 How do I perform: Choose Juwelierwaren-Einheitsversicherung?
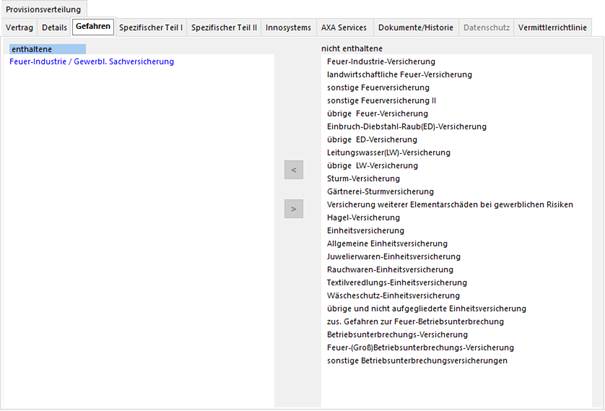[x=394, y=257]
